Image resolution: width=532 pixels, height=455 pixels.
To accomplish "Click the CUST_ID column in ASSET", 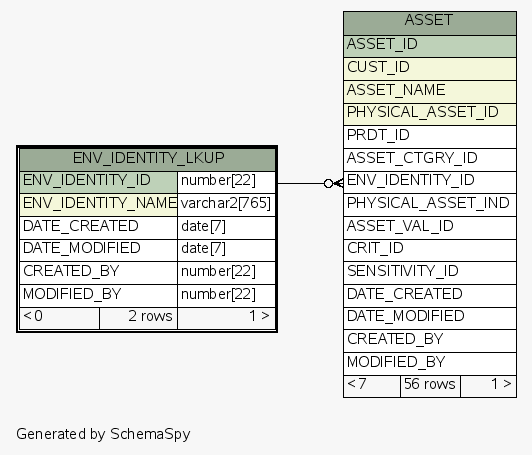I will point(430,69).
